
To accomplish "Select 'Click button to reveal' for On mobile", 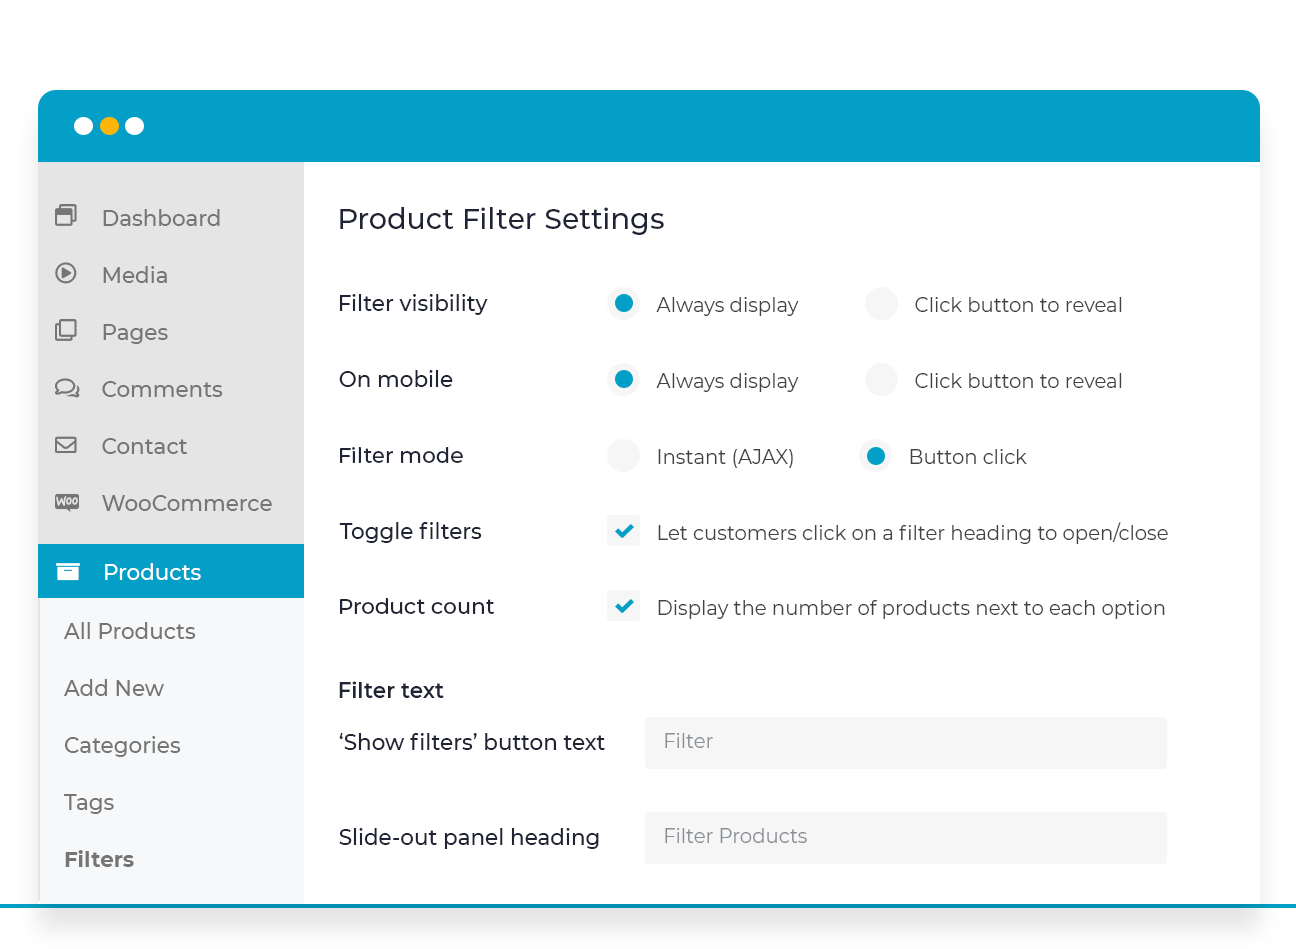I will click(881, 379).
